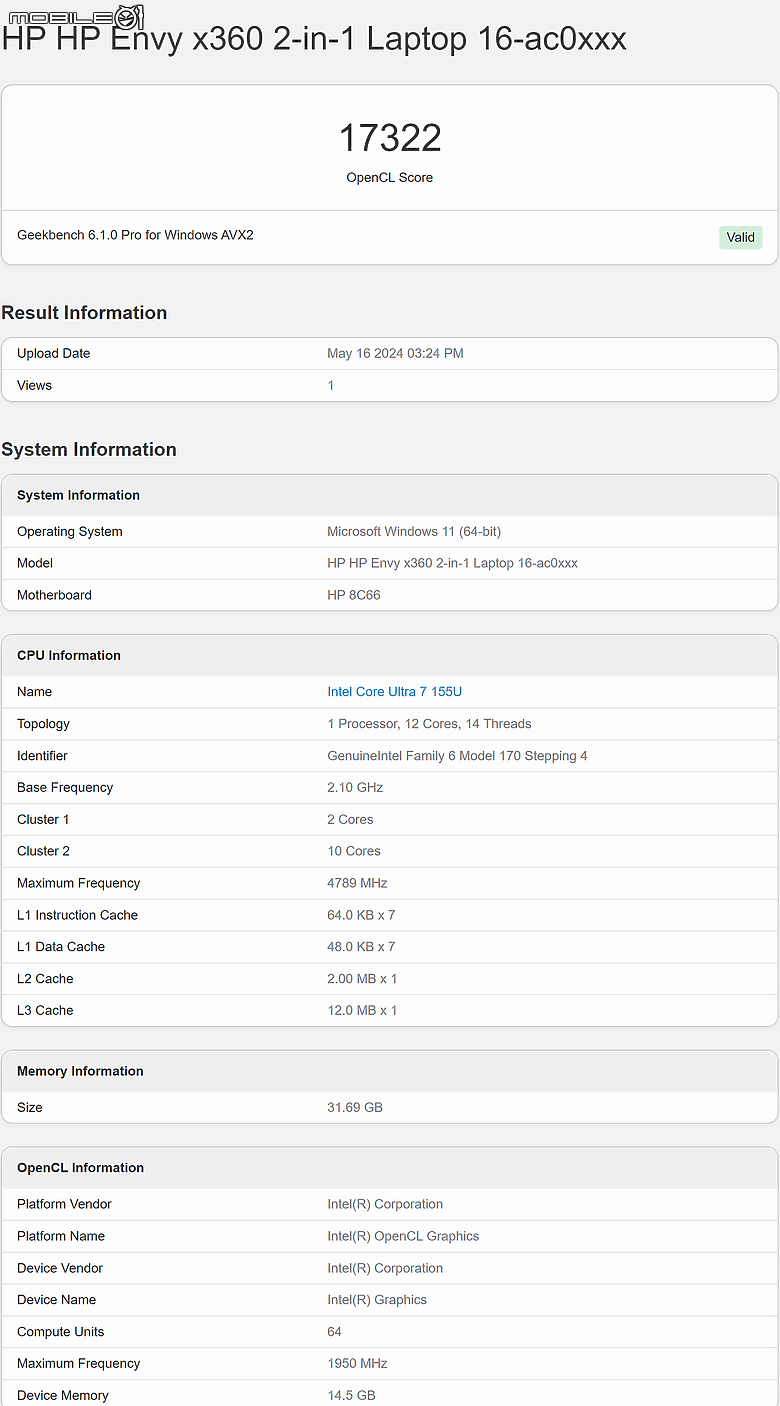Select Device Vendor value 'Intel(R) Corporation'

(x=385, y=1269)
